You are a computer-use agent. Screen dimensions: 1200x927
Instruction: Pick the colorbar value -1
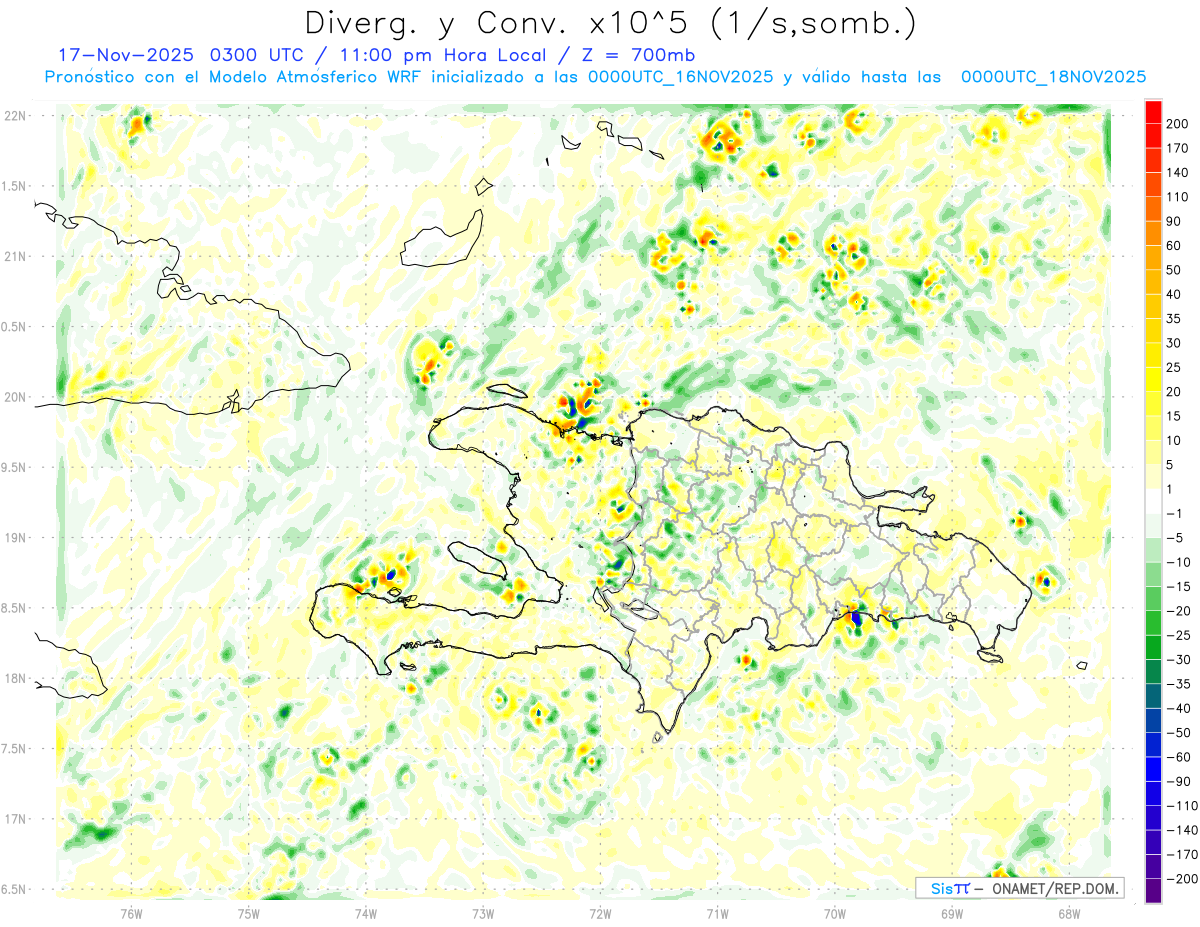point(1173,513)
